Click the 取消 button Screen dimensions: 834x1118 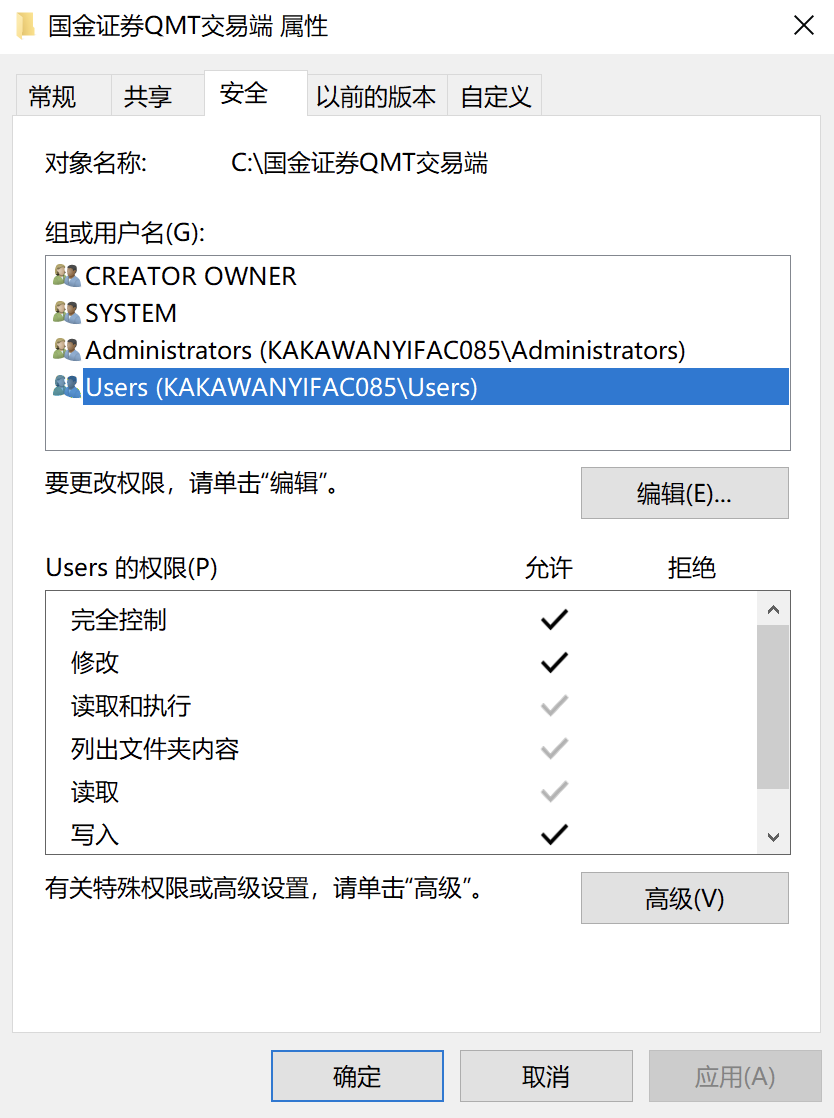point(546,1076)
